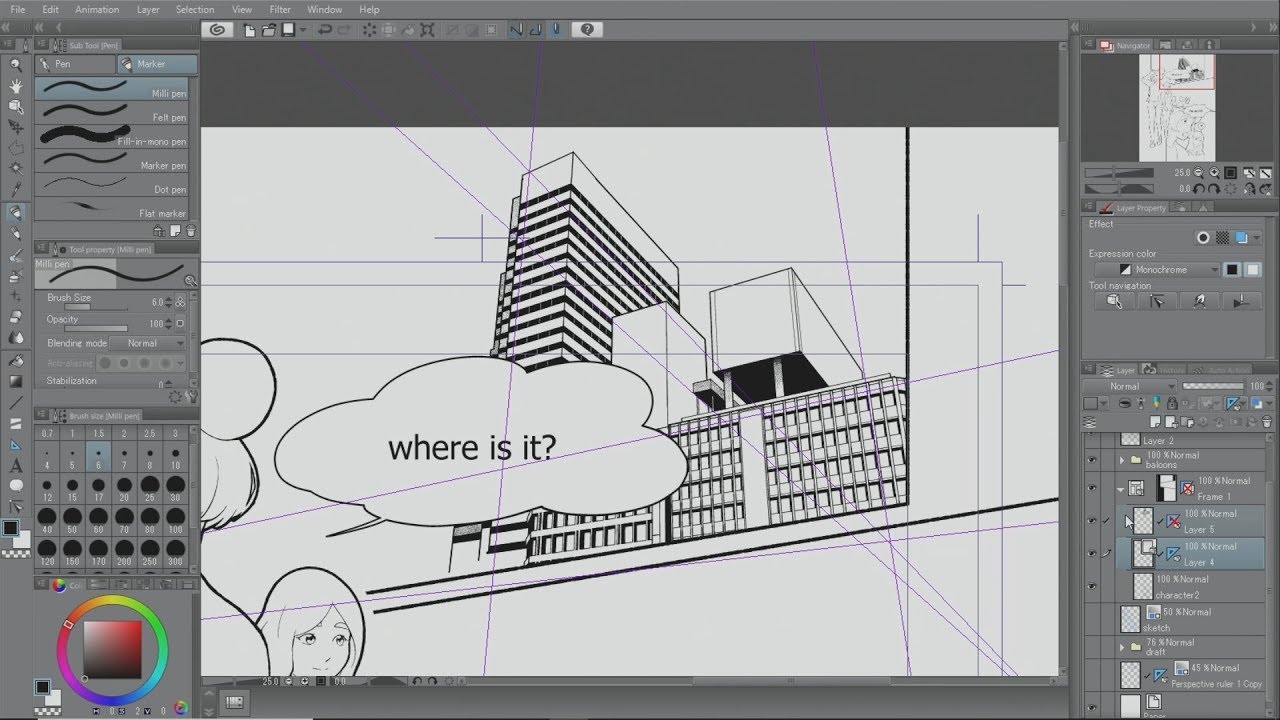Select the sketch layer
Image resolution: width=1280 pixels, height=720 pixels.
(x=1192, y=619)
